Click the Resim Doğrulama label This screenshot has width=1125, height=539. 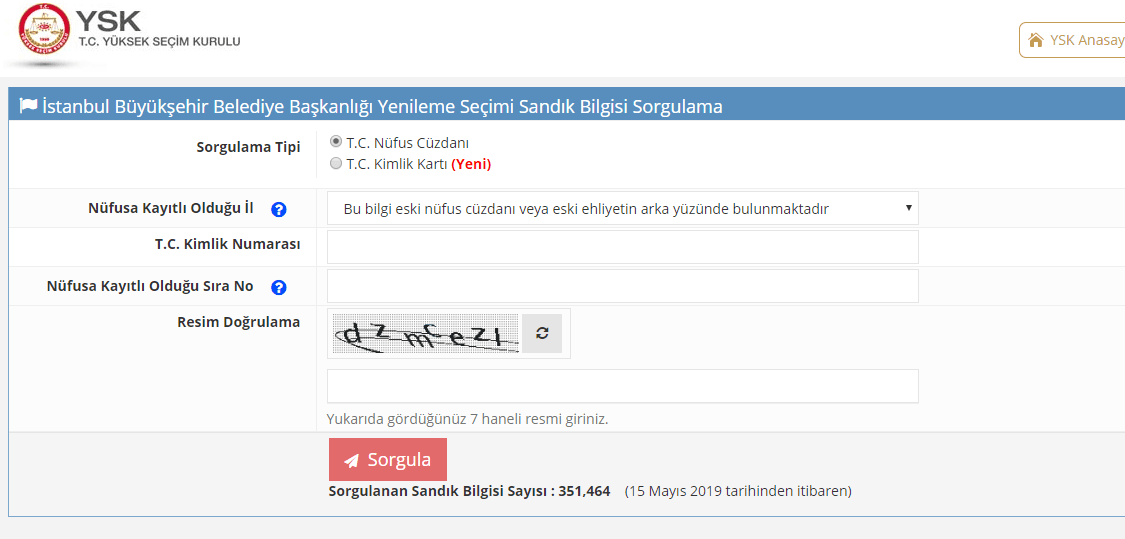pos(238,322)
